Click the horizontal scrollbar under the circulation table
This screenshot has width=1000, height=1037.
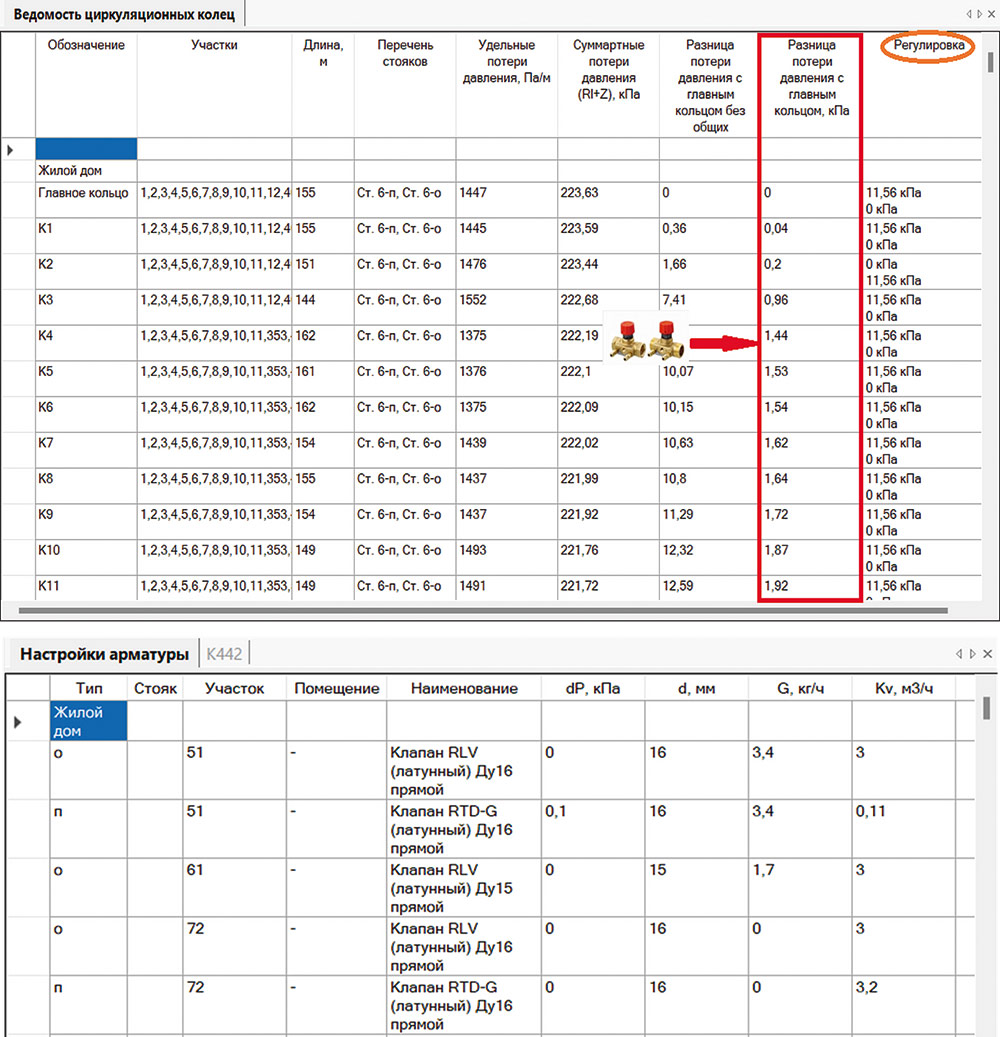(x=480, y=607)
